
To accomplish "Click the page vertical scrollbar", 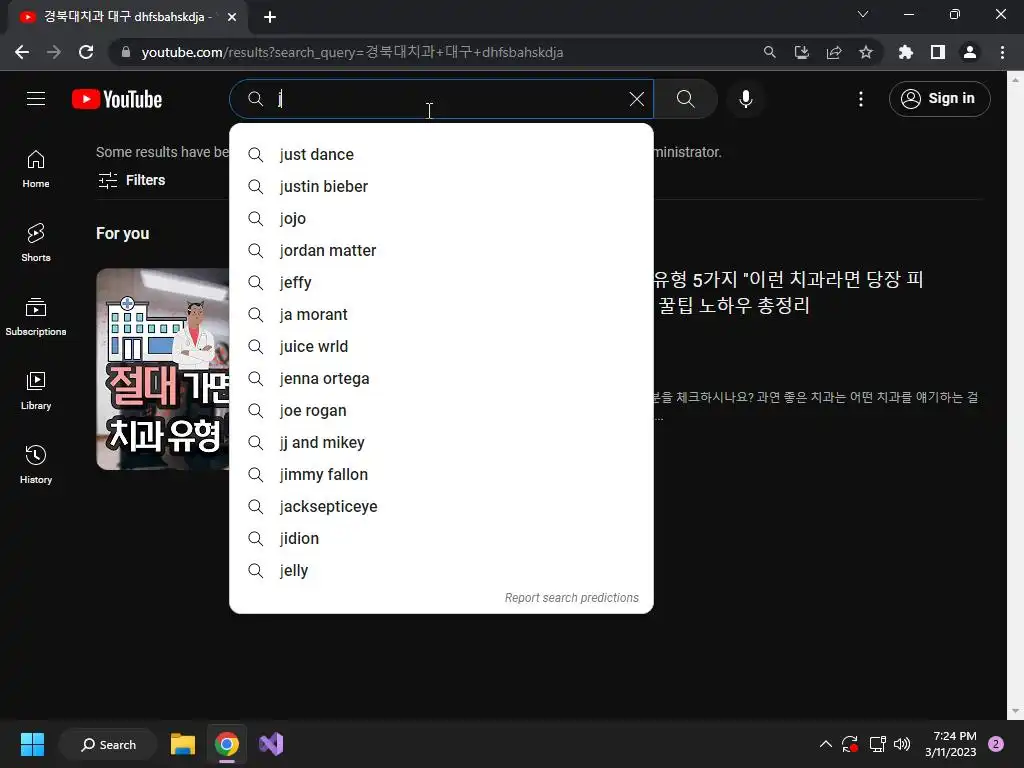I will (x=1016, y=395).
